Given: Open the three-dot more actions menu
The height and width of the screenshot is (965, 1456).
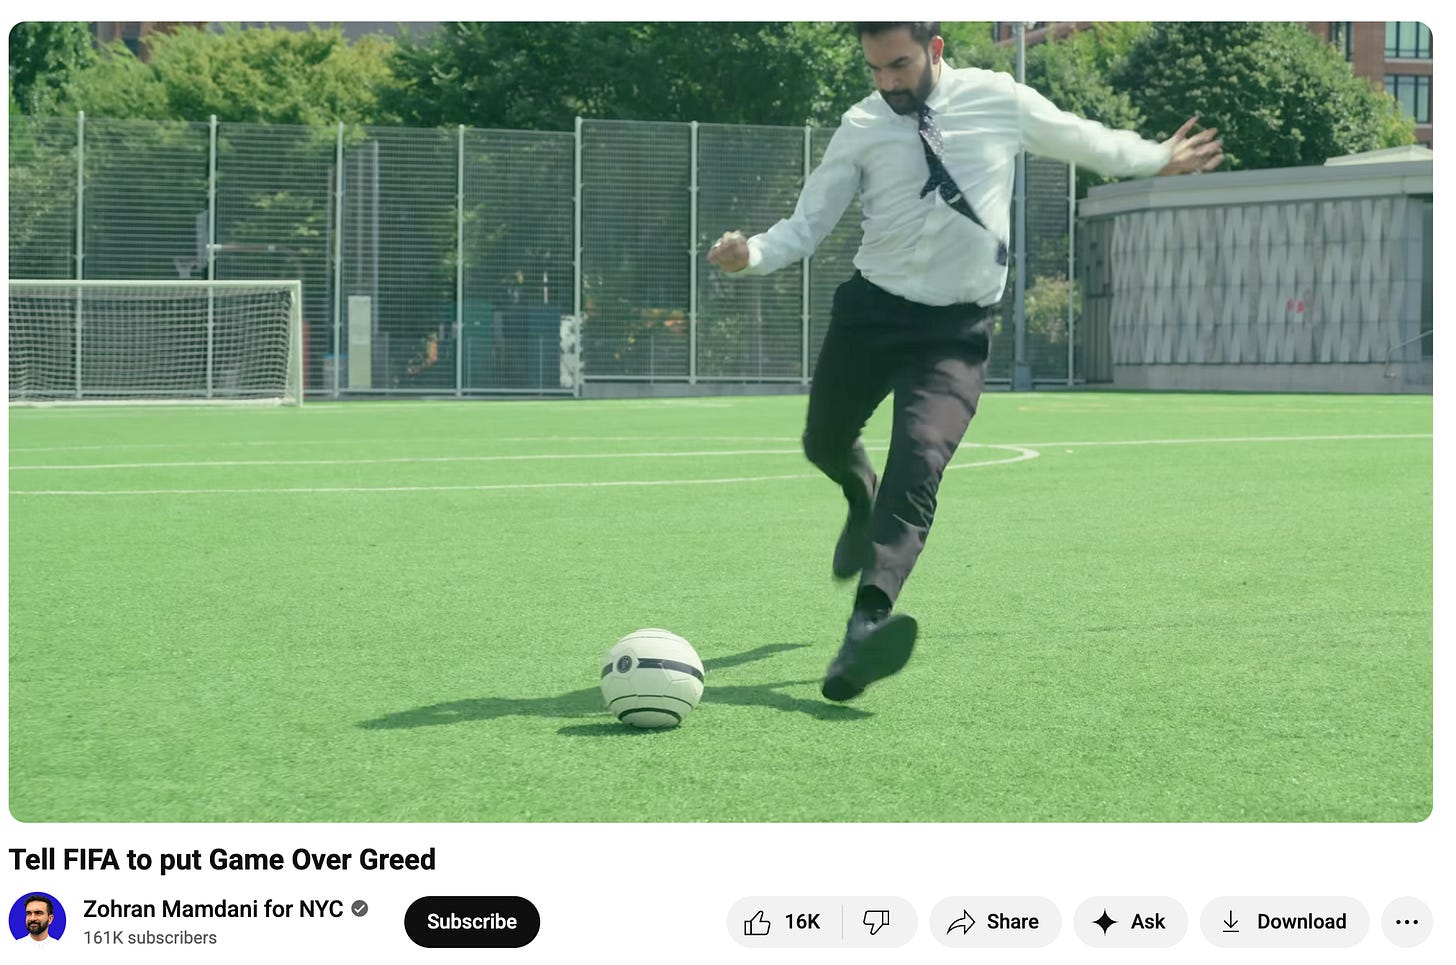Looking at the screenshot, I should [1406, 922].
